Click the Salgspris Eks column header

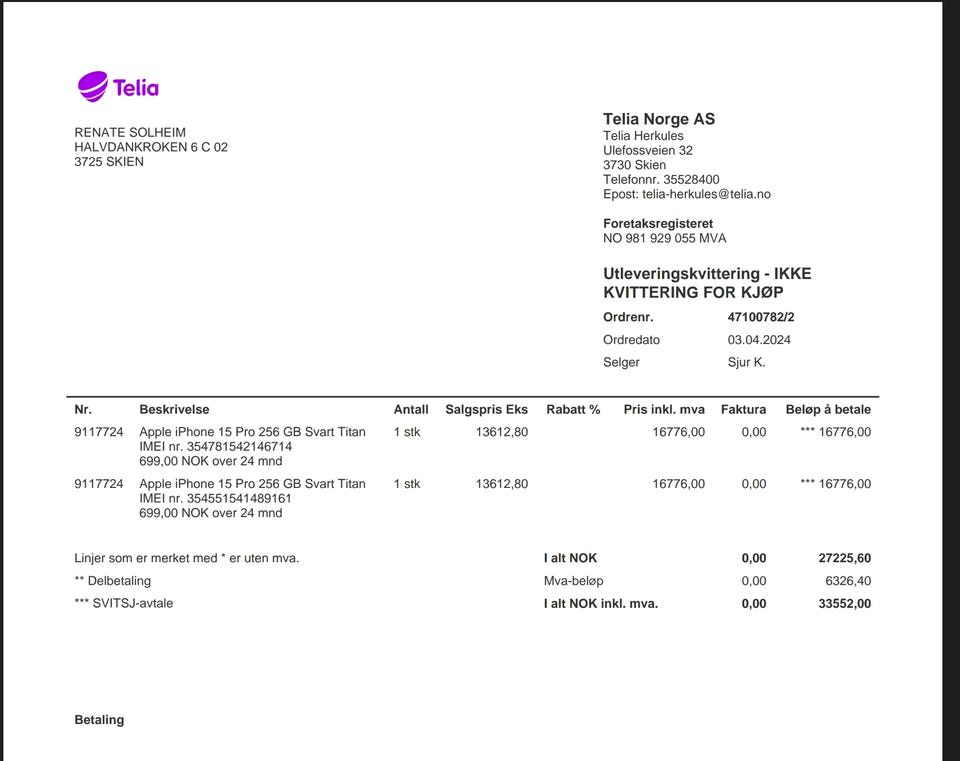coord(486,410)
